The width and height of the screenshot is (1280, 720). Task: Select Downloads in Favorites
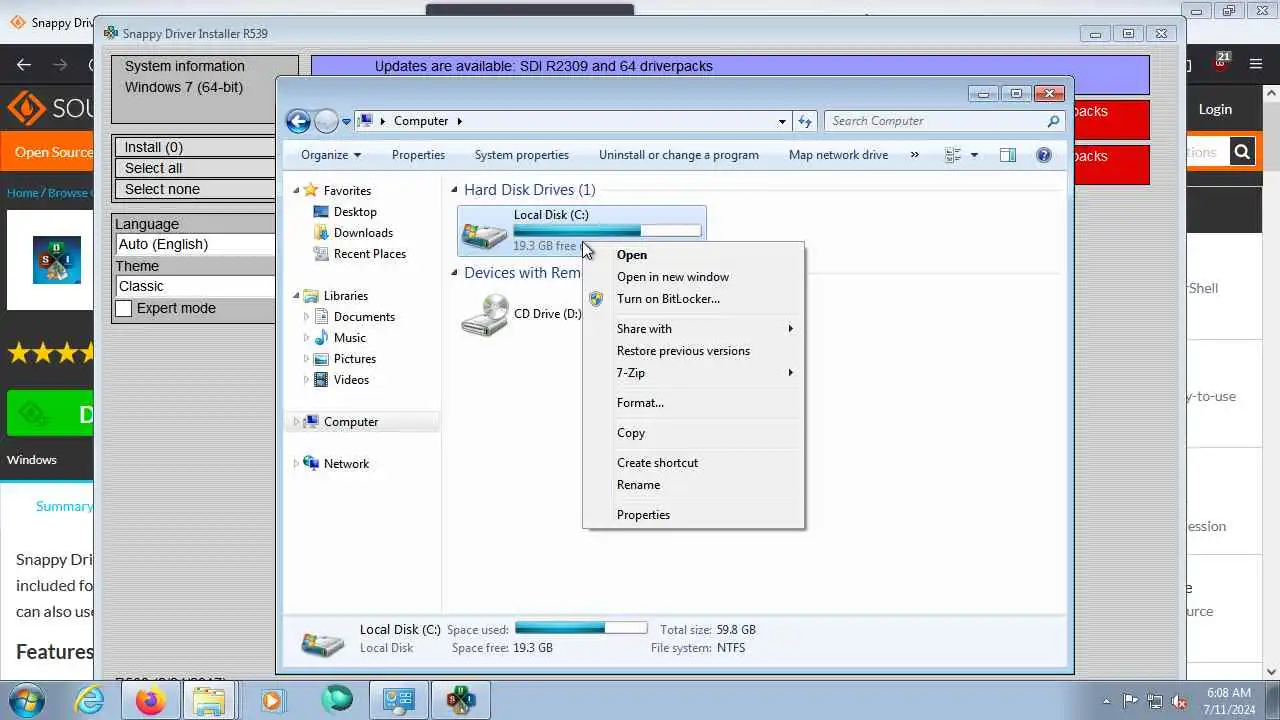363,233
